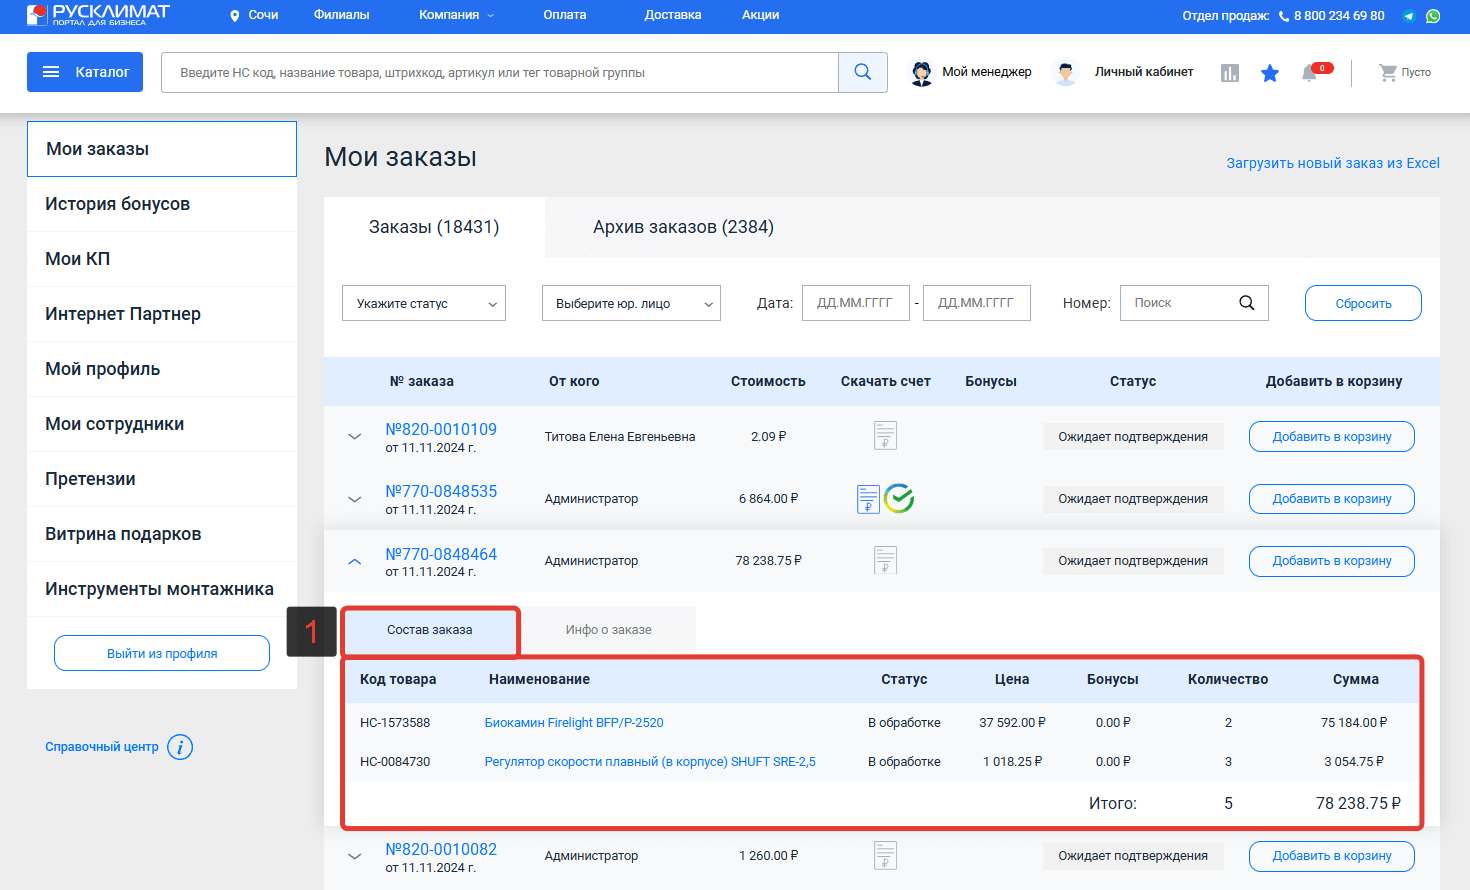The width and height of the screenshot is (1470, 890).
Task: Open favorites star icon
Action: [1270, 73]
